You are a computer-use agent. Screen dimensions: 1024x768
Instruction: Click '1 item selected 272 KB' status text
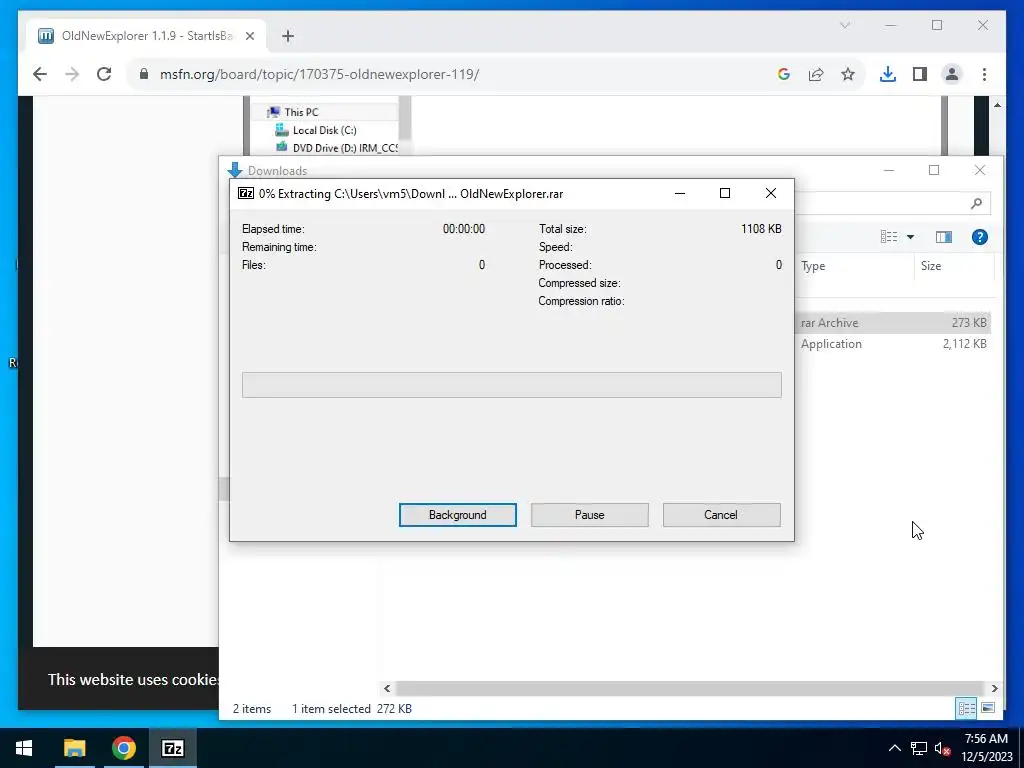click(x=351, y=709)
